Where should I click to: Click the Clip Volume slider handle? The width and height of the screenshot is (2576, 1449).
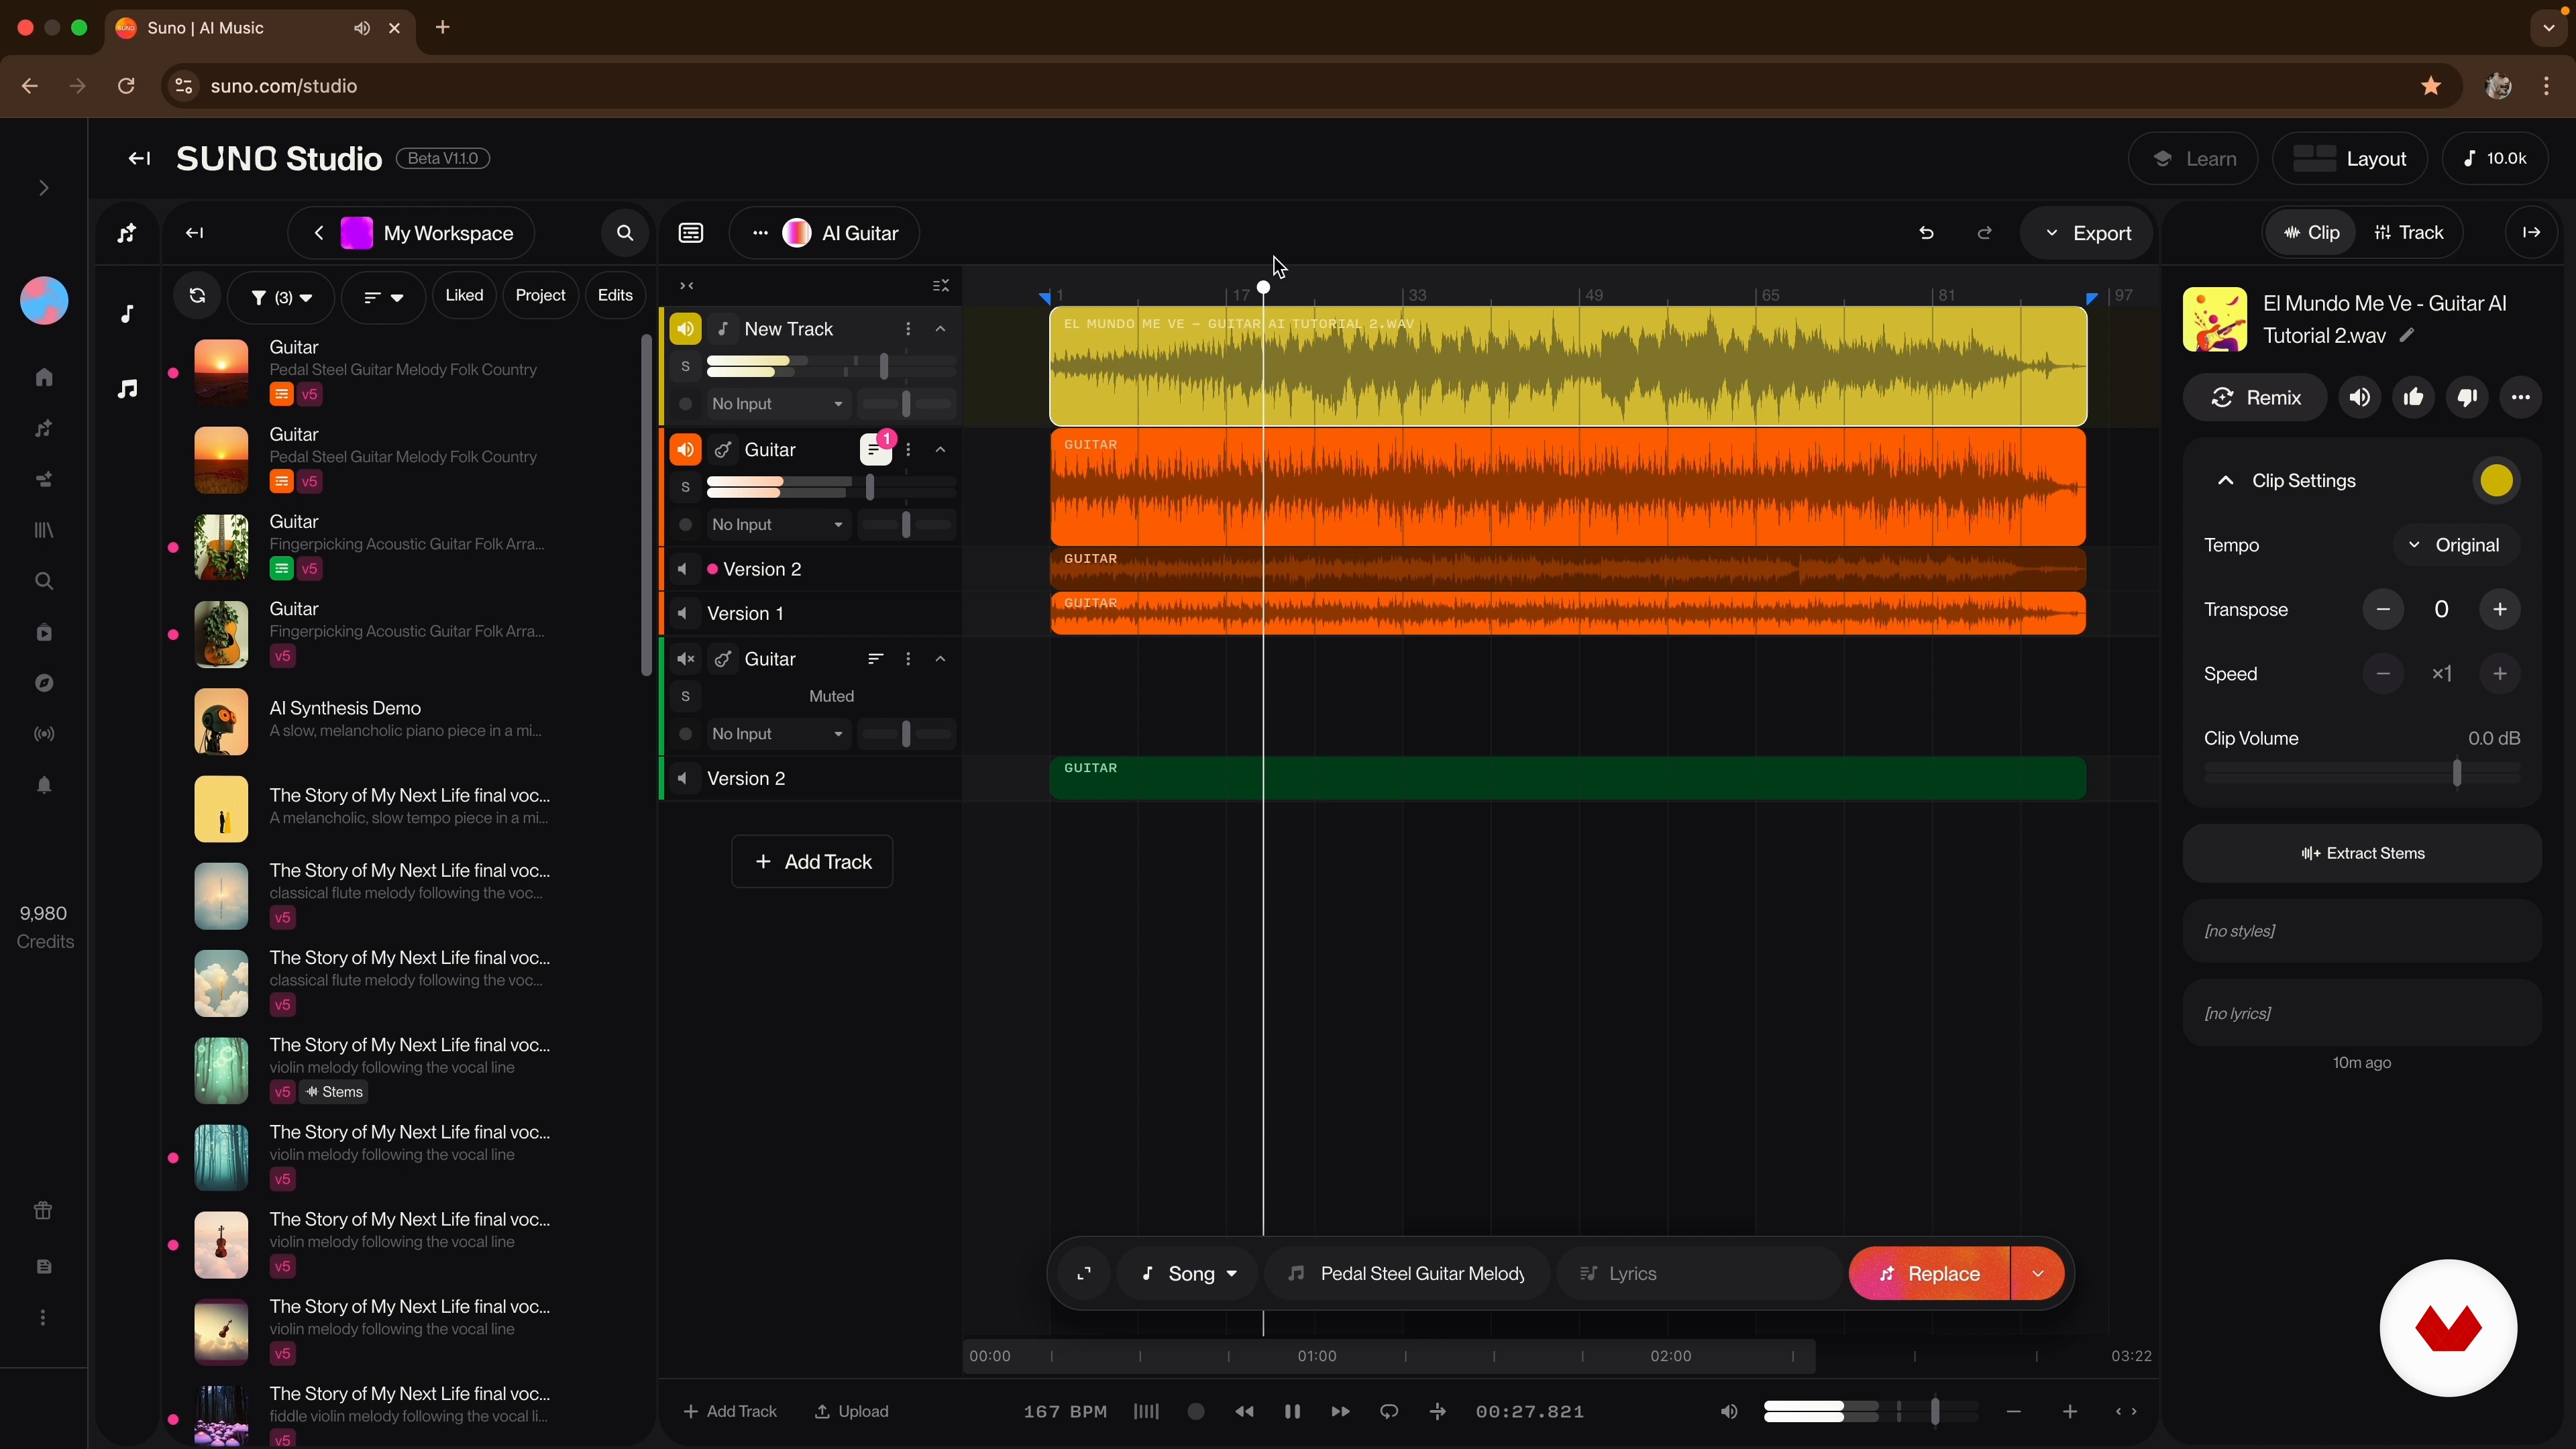(x=2456, y=773)
